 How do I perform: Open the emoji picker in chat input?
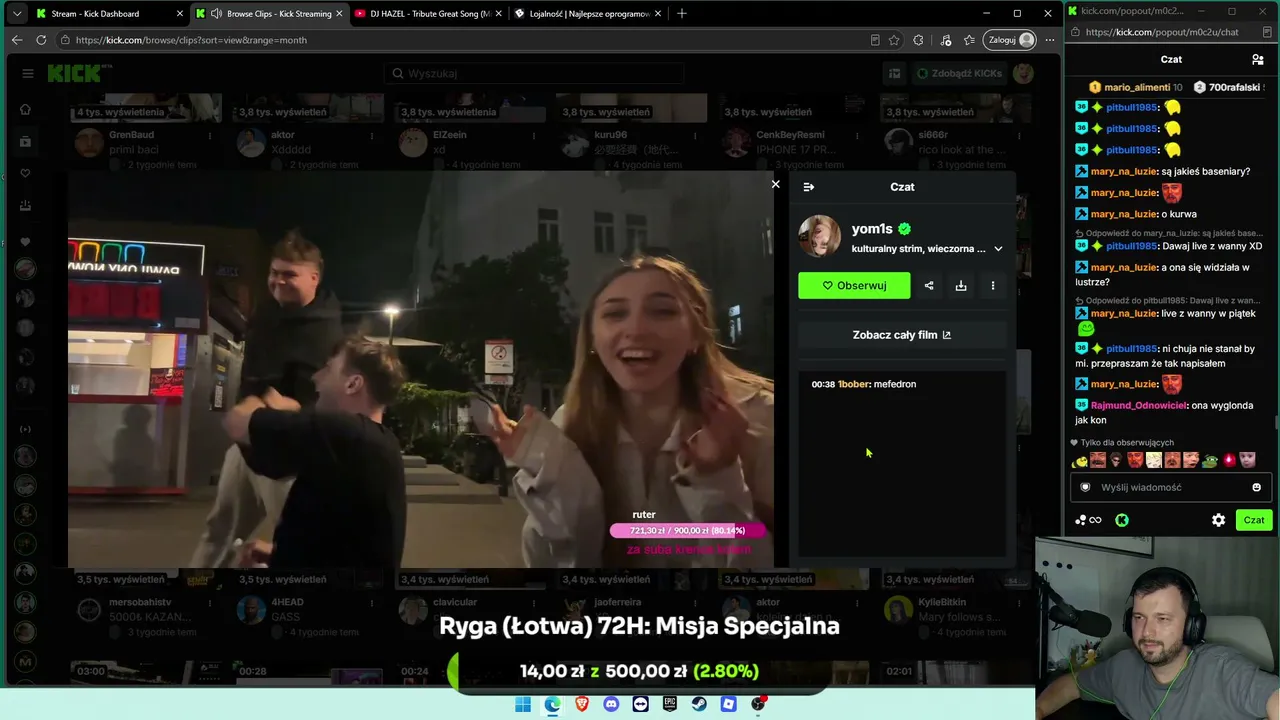pos(1257,488)
